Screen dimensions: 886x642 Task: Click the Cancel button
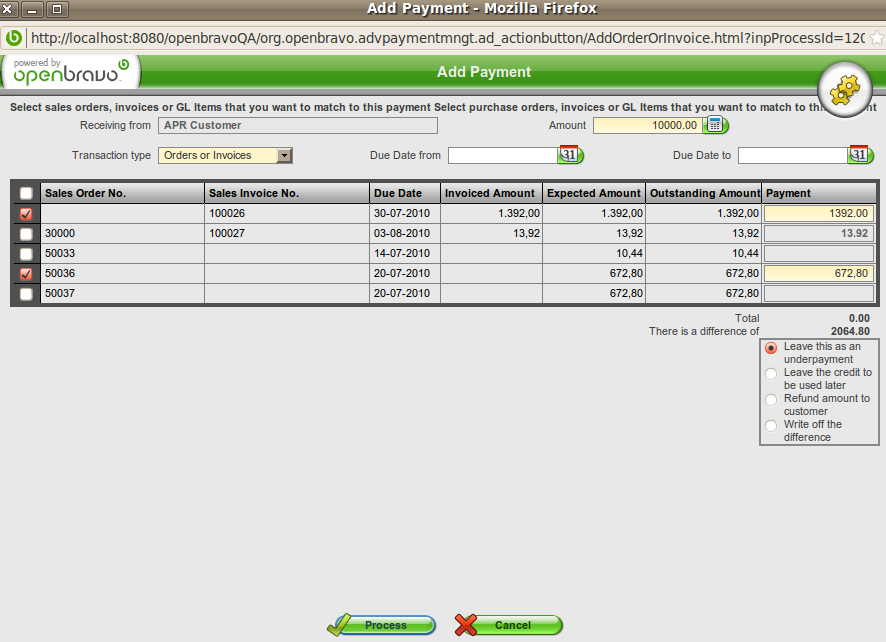point(508,625)
